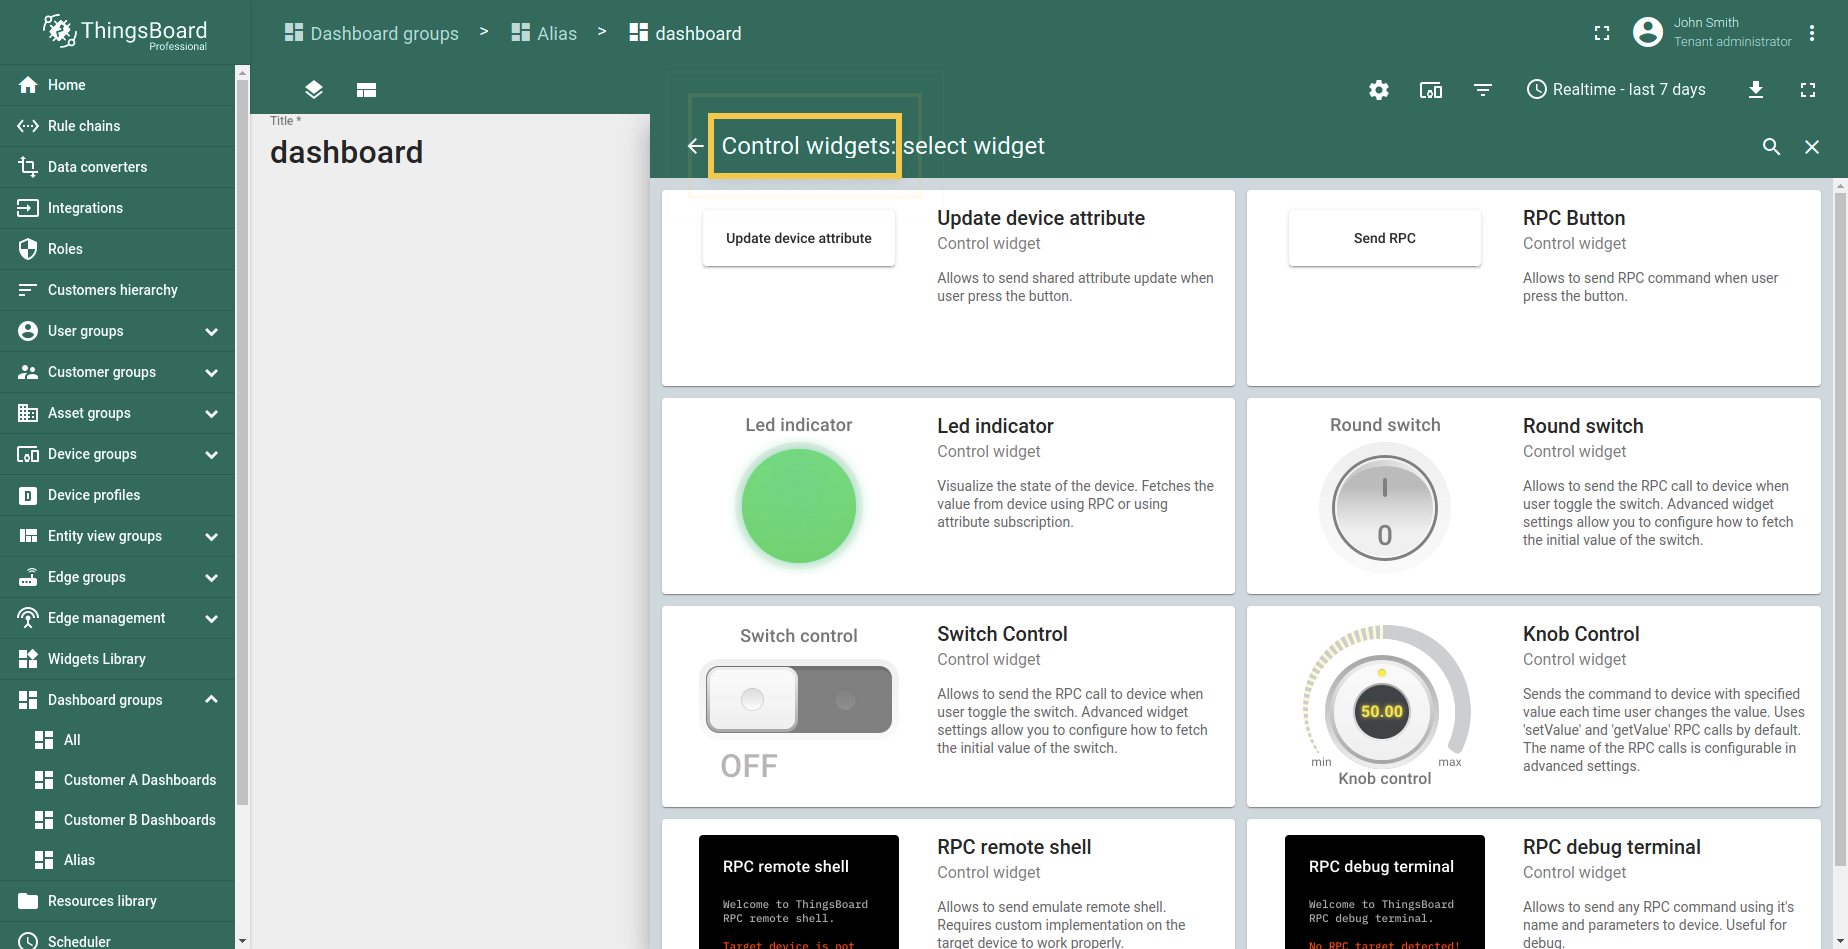Viewport: 1848px width, 949px height.
Task: Go to Integrations section
Action: pos(117,208)
